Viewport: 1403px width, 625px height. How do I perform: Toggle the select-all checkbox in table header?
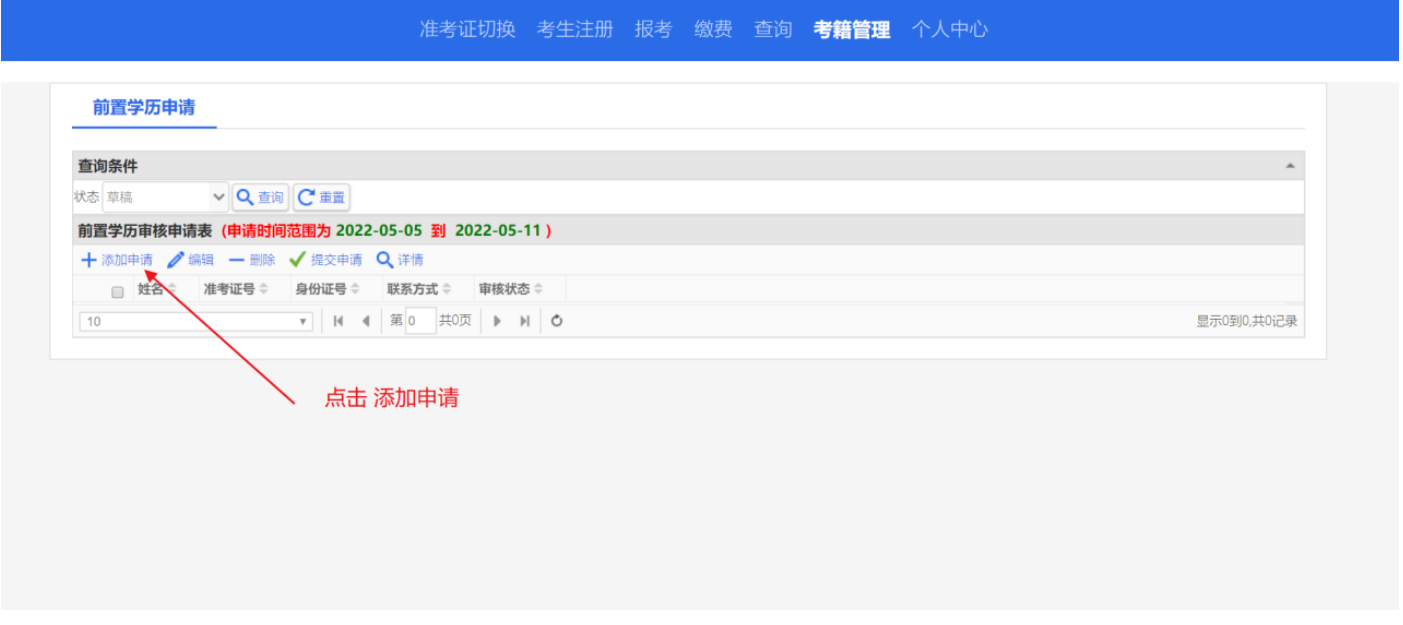point(117,292)
